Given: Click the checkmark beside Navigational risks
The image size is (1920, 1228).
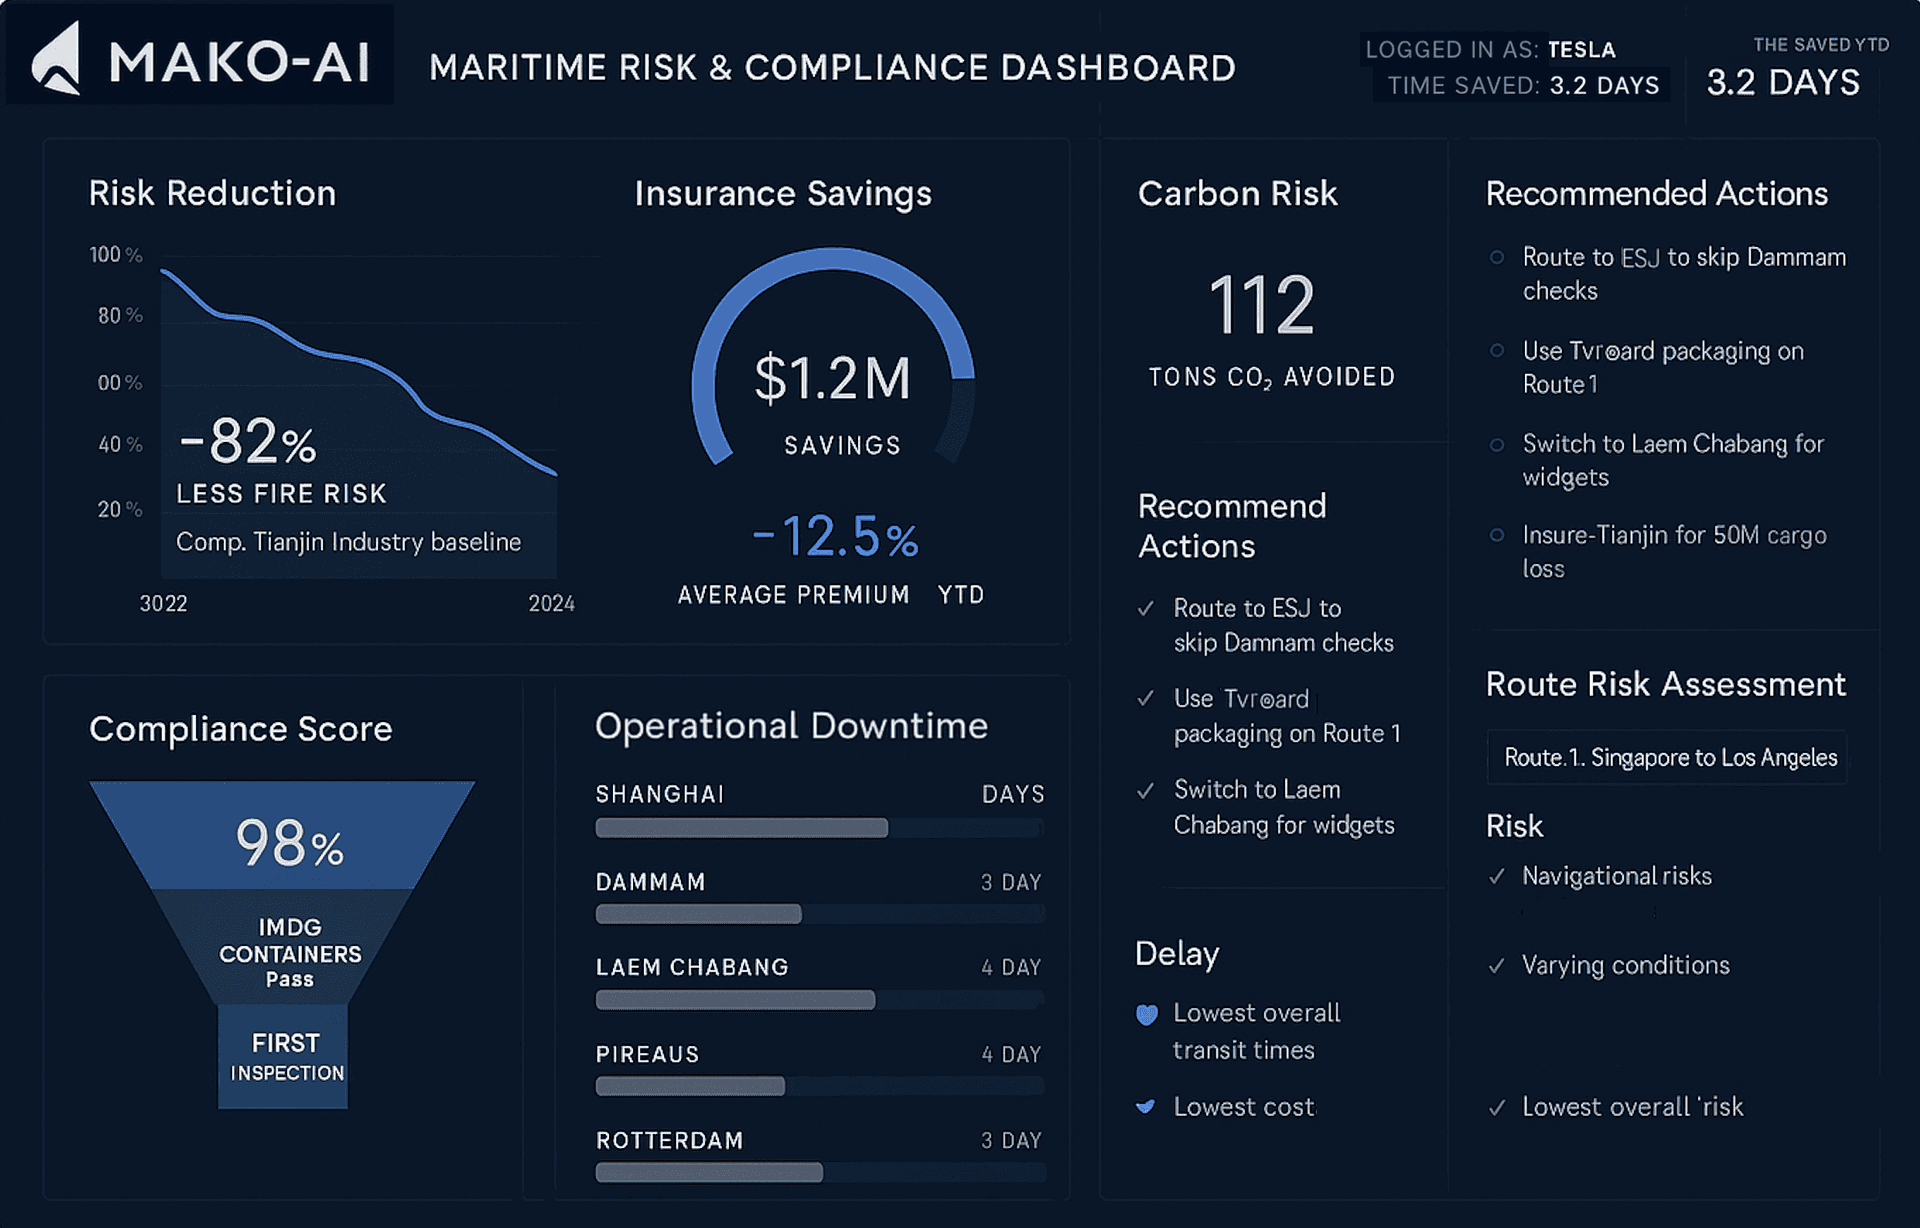Looking at the screenshot, I should [x=1497, y=876].
